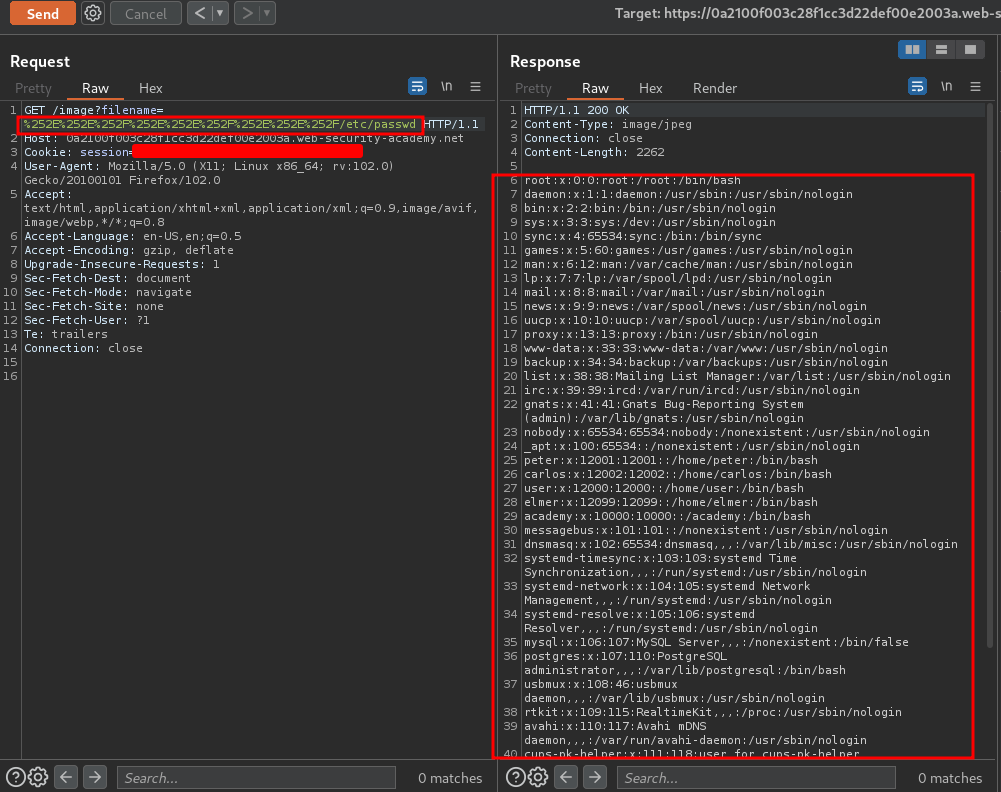Open history dropdown beside back arrow
1001x792 pixels.
(220, 13)
